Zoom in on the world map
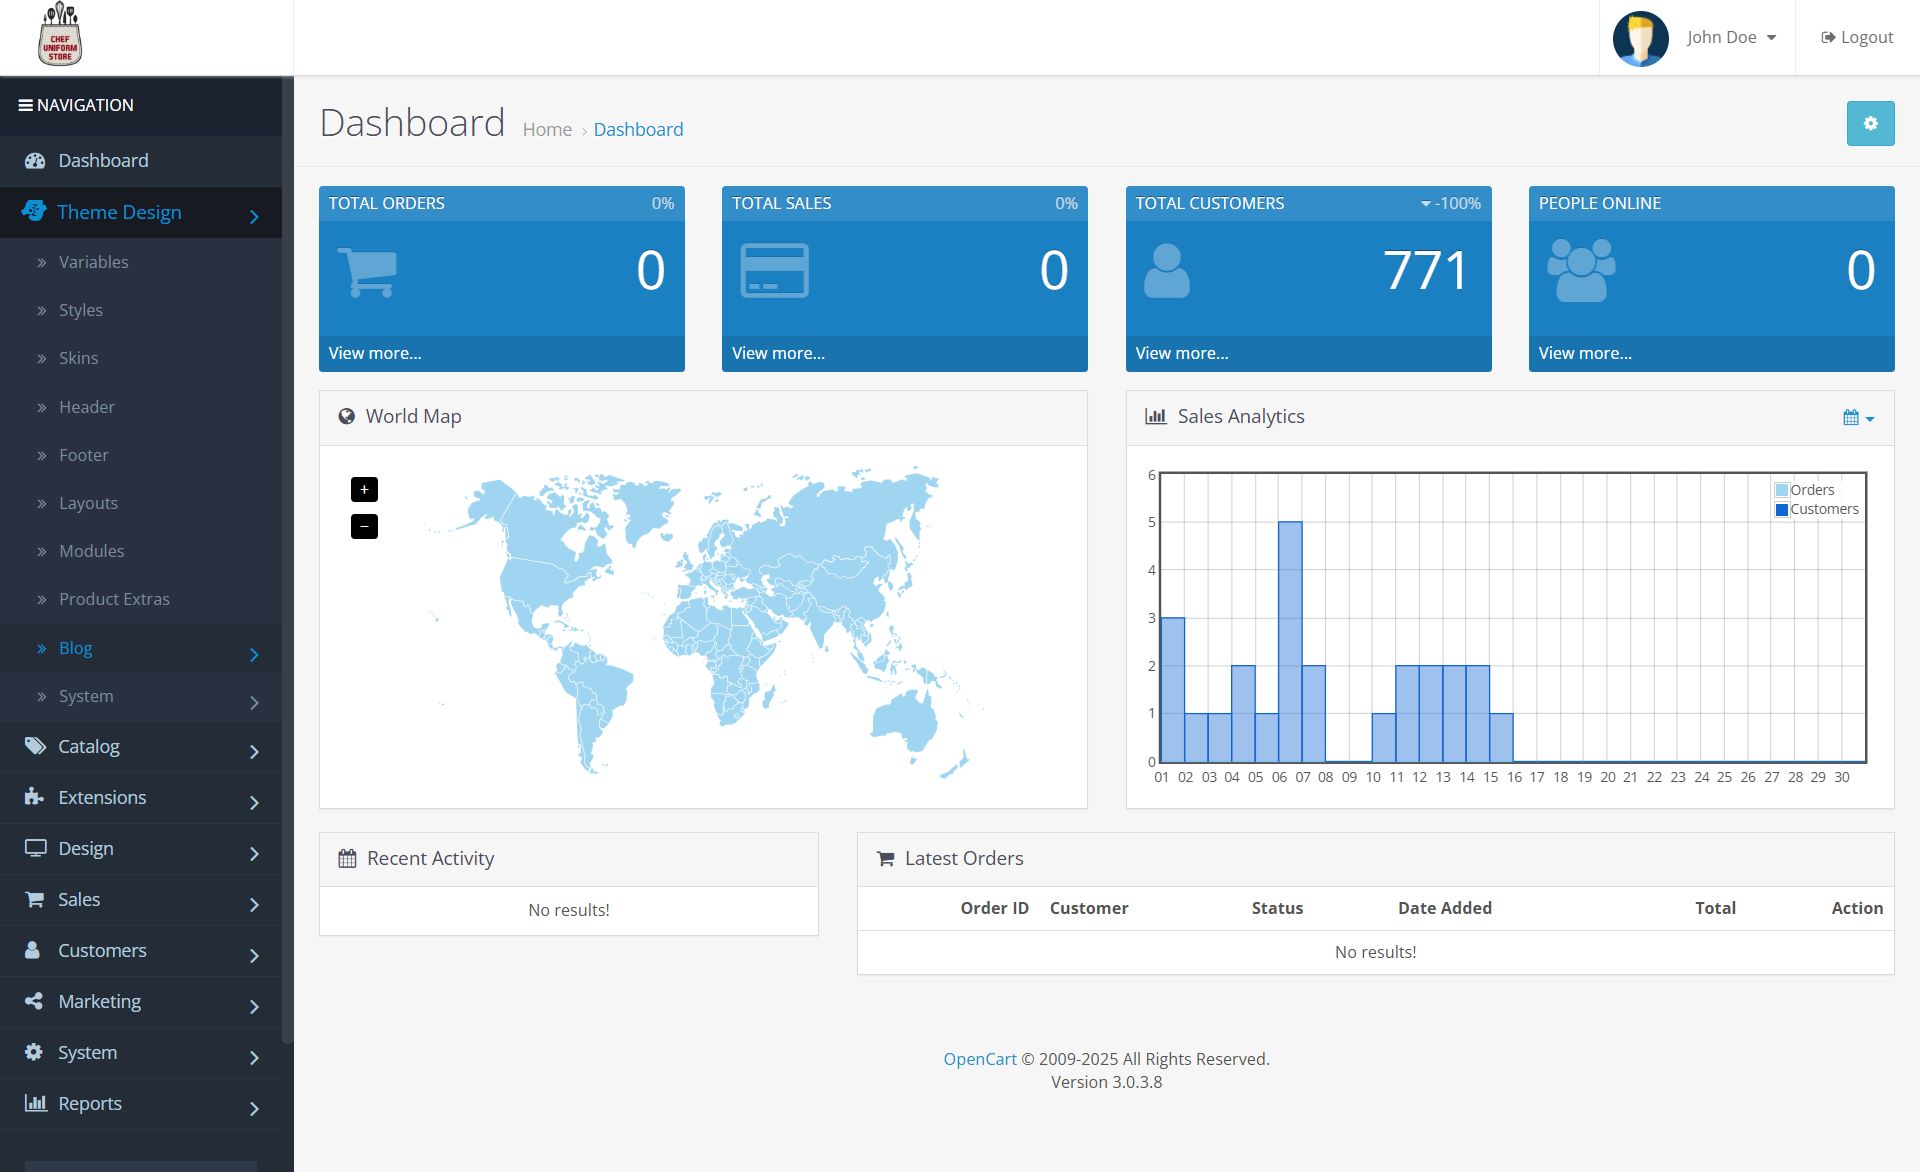 click(x=364, y=490)
